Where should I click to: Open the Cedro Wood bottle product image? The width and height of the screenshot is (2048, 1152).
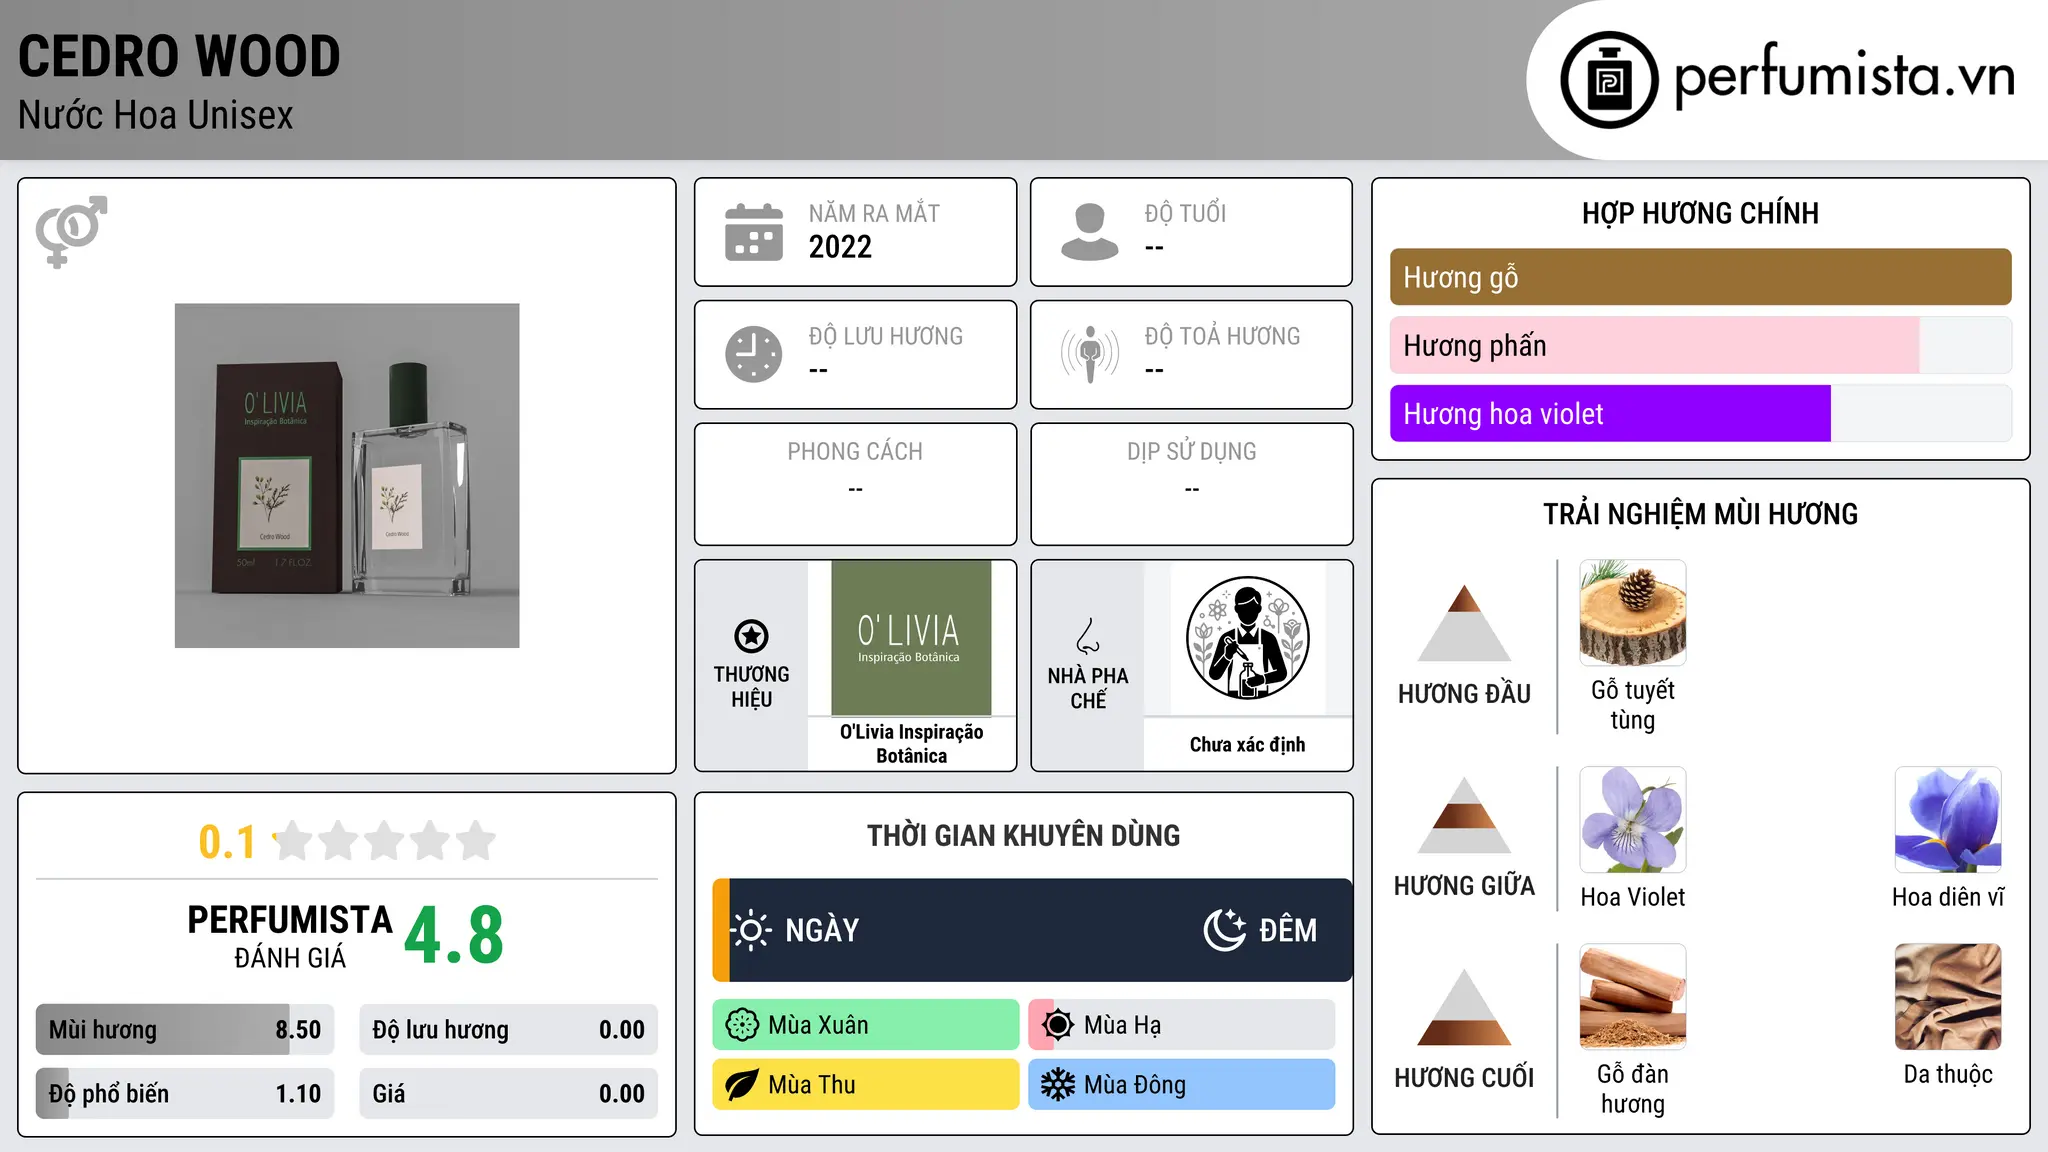click(347, 476)
